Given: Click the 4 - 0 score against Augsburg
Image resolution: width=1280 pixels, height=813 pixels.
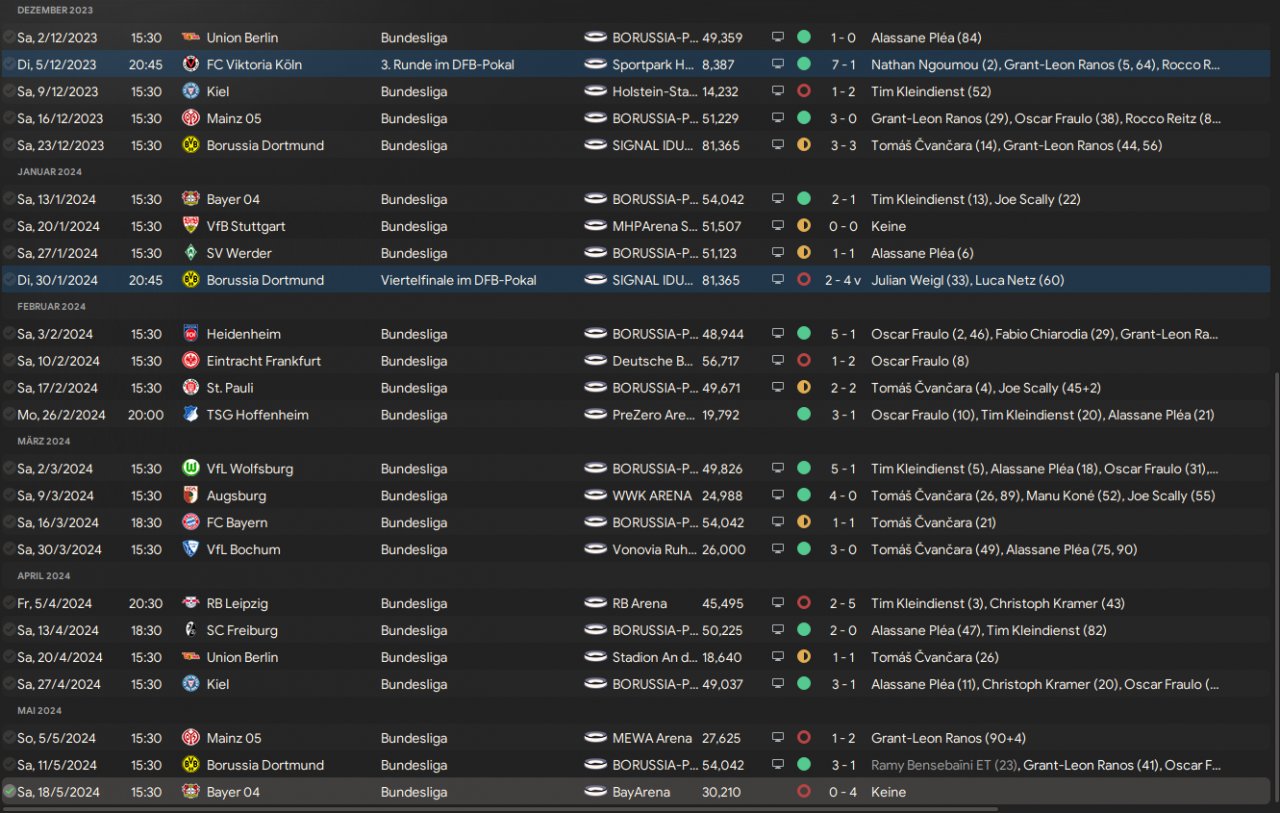Looking at the screenshot, I should tap(844, 497).
